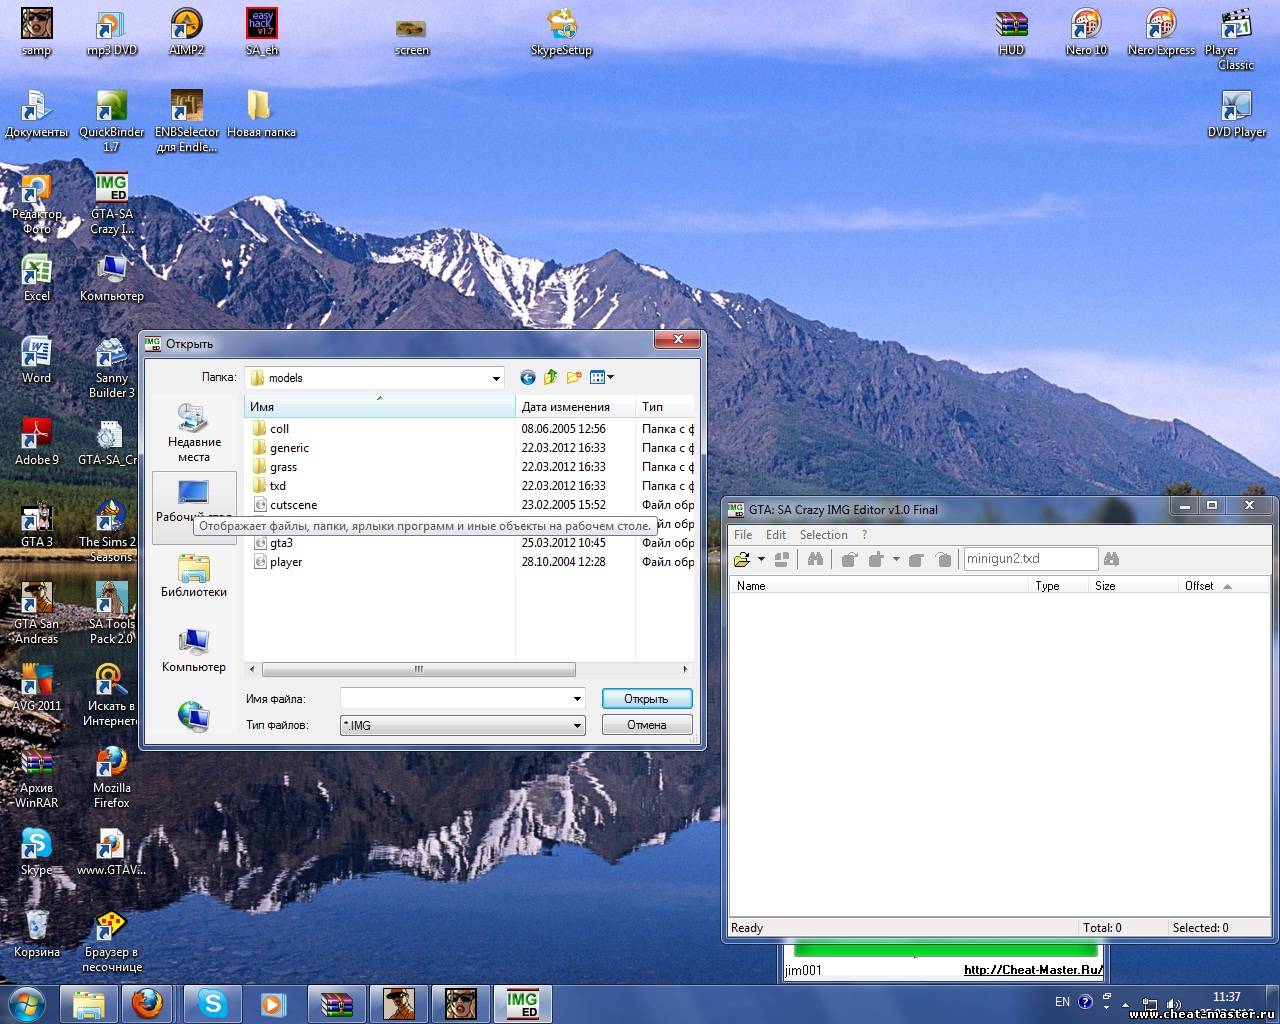The width and height of the screenshot is (1280, 1024).
Task: Click the horizontal scrollbar in file list
Action: (418, 669)
